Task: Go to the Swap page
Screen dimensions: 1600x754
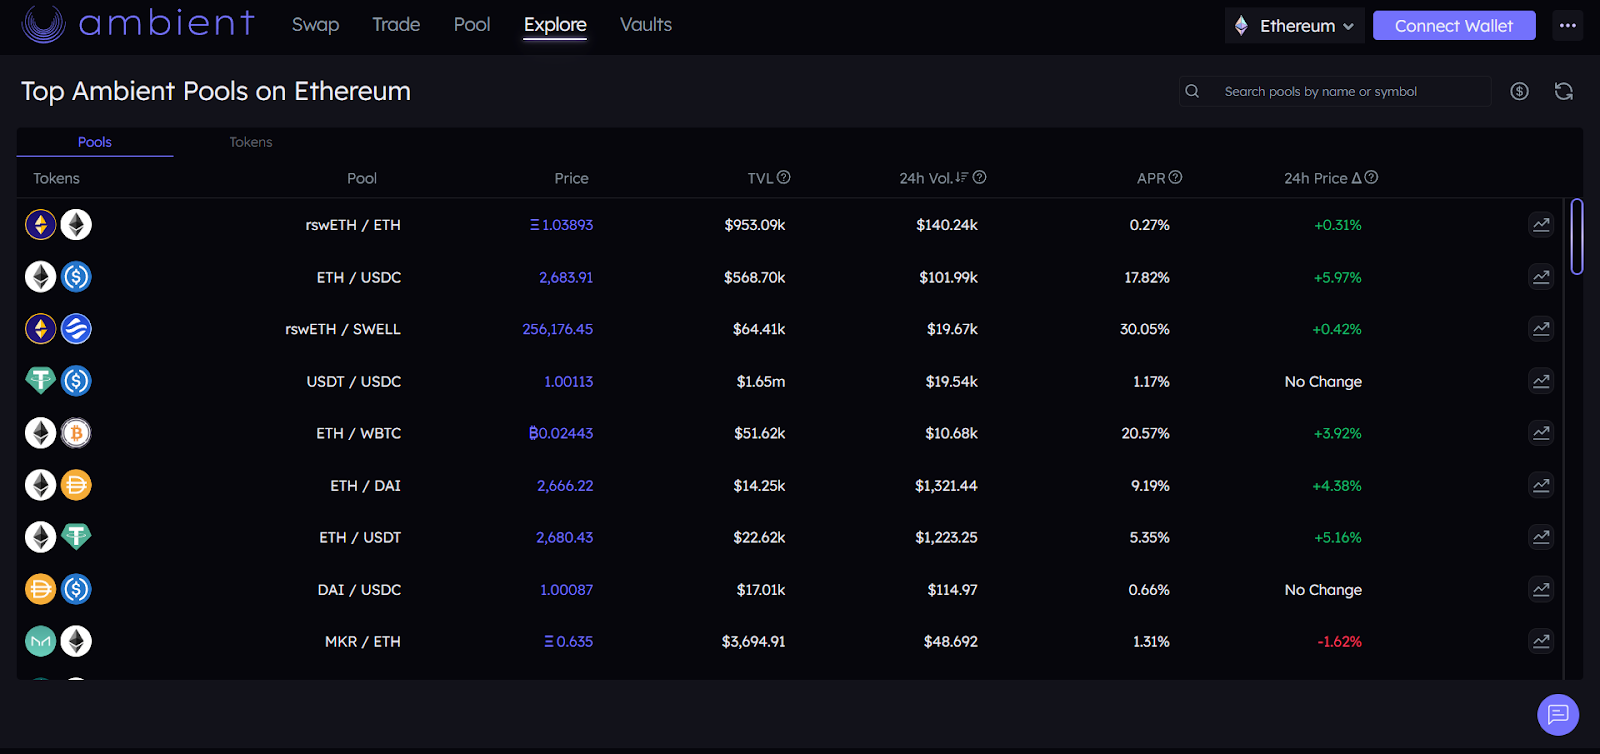Action: (315, 25)
